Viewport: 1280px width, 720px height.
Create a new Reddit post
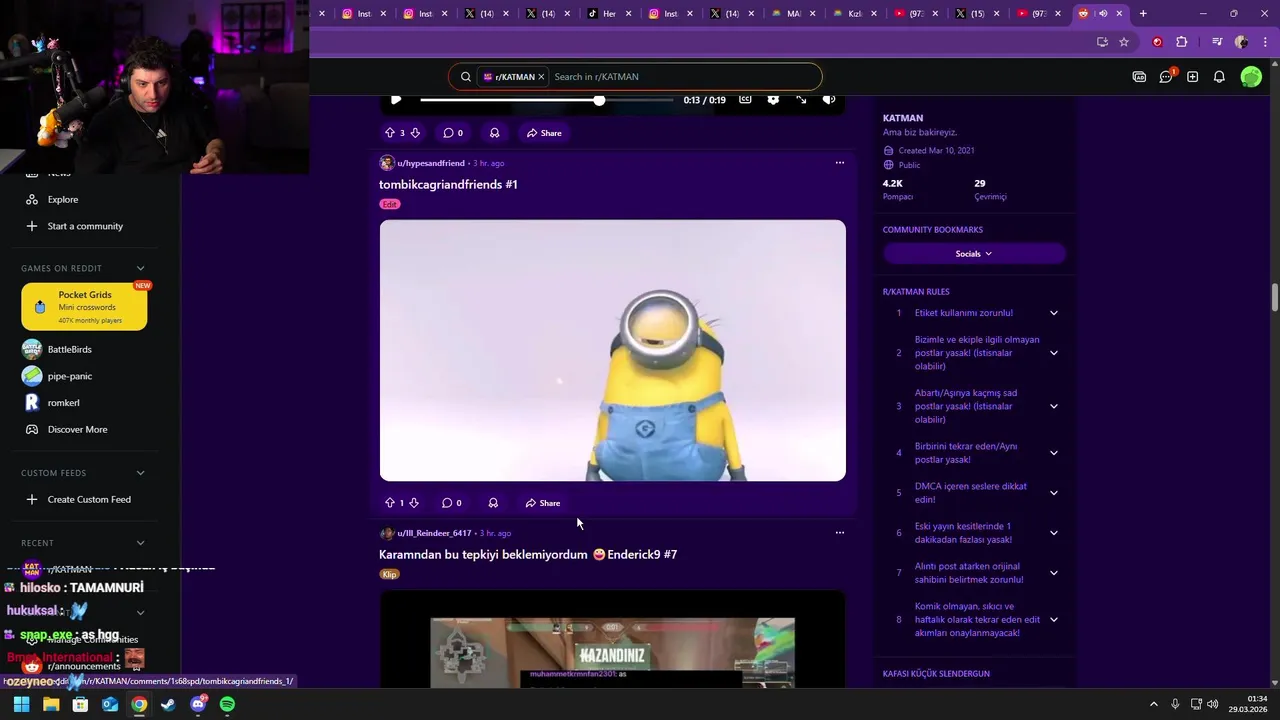[1193, 77]
